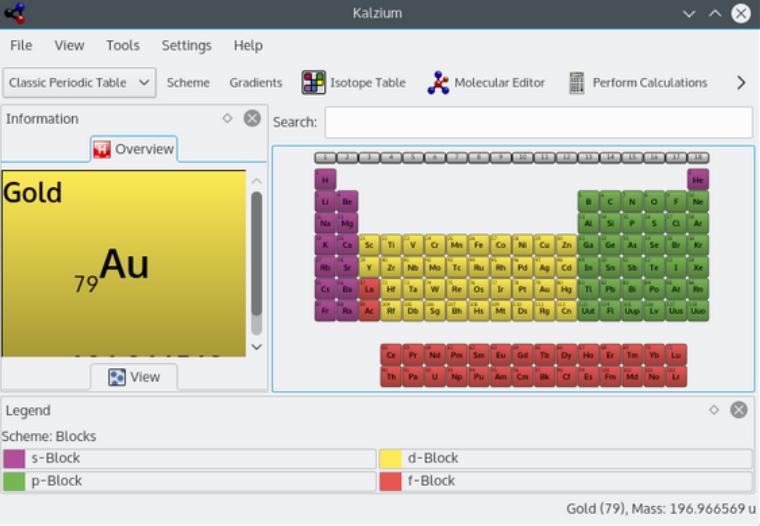760x526 pixels.
Task: Open the Gradients selector
Action: [255, 82]
